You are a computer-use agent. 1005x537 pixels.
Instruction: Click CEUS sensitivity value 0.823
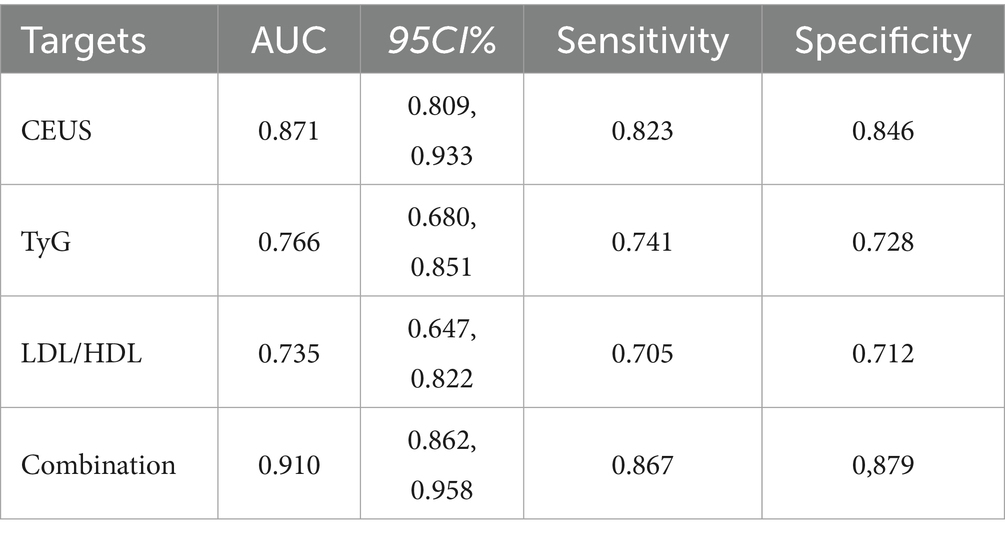(x=643, y=130)
